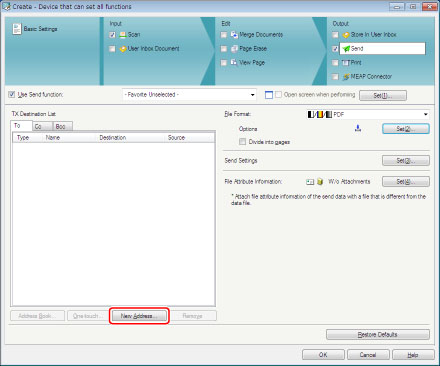Click the Merge Documents icon

tap(234, 35)
